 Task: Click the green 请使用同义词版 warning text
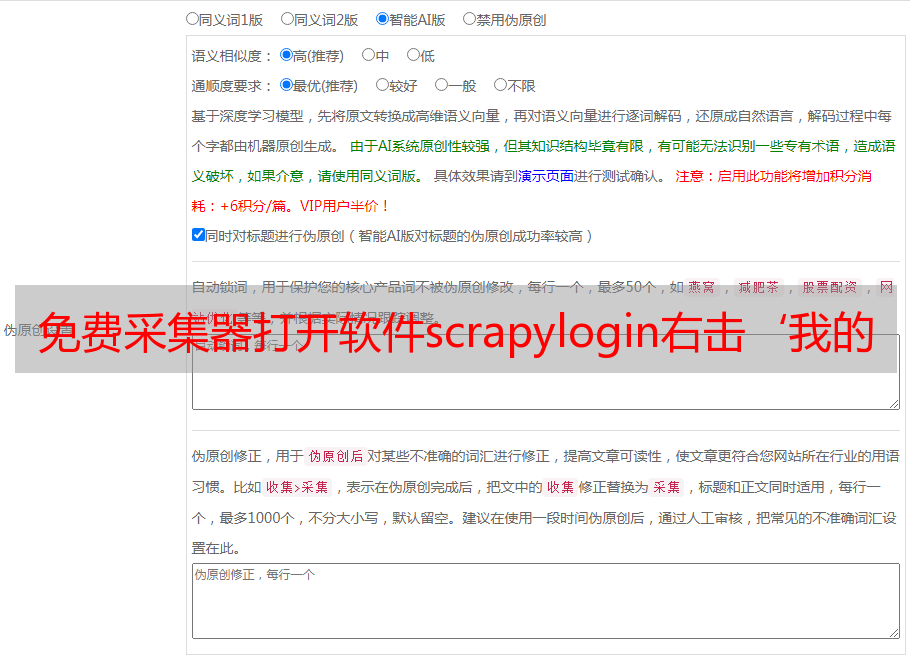[371, 176]
